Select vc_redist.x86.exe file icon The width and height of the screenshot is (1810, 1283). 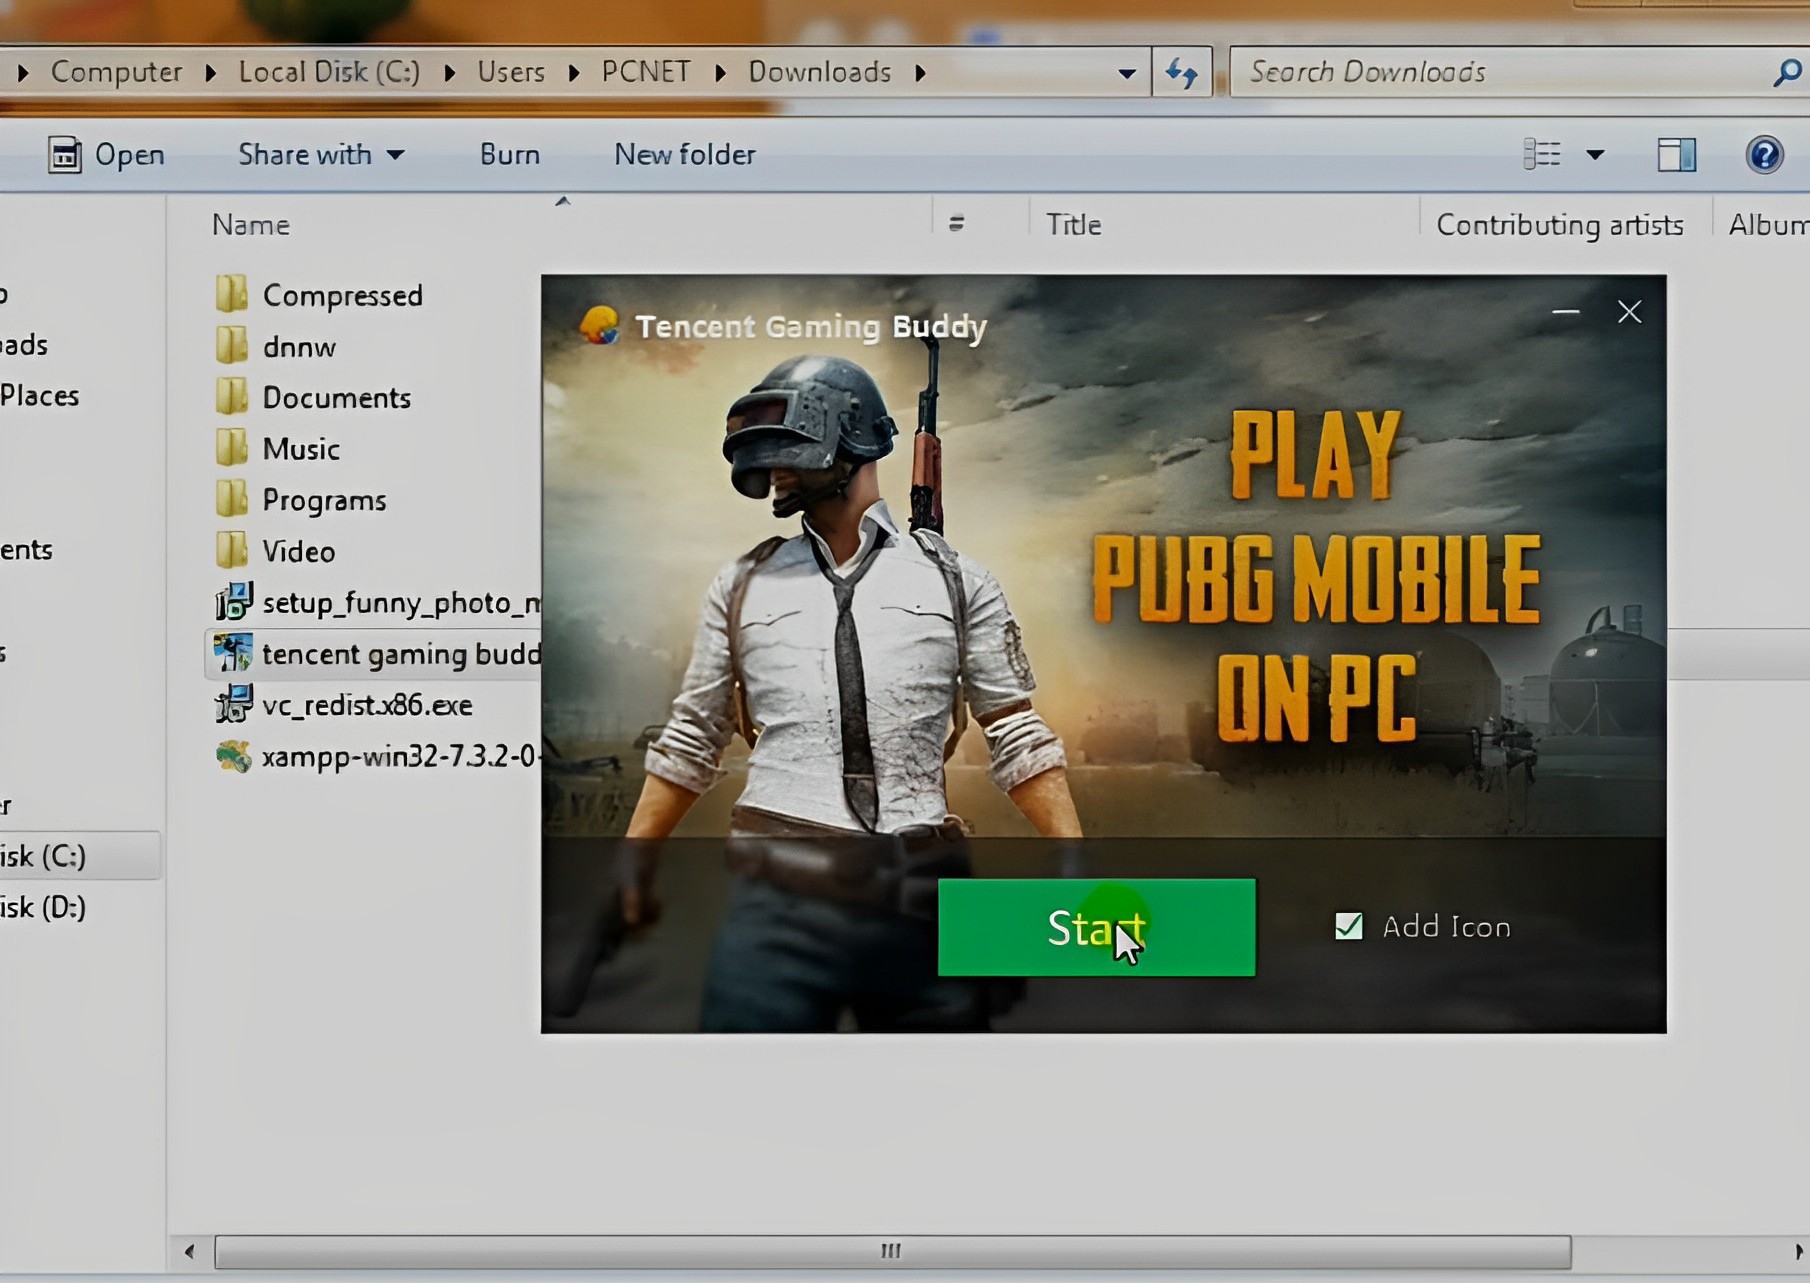(x=233, y=704)
